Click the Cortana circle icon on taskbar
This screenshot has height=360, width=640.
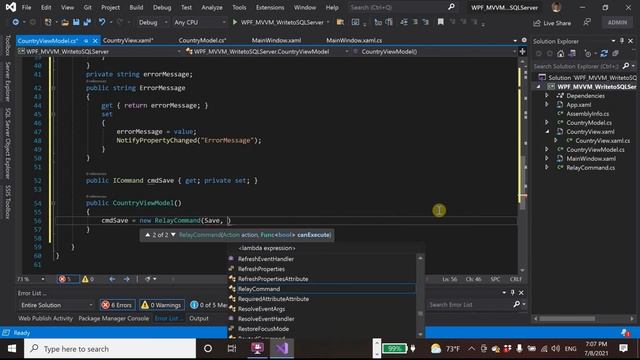[x=208, y=349]
